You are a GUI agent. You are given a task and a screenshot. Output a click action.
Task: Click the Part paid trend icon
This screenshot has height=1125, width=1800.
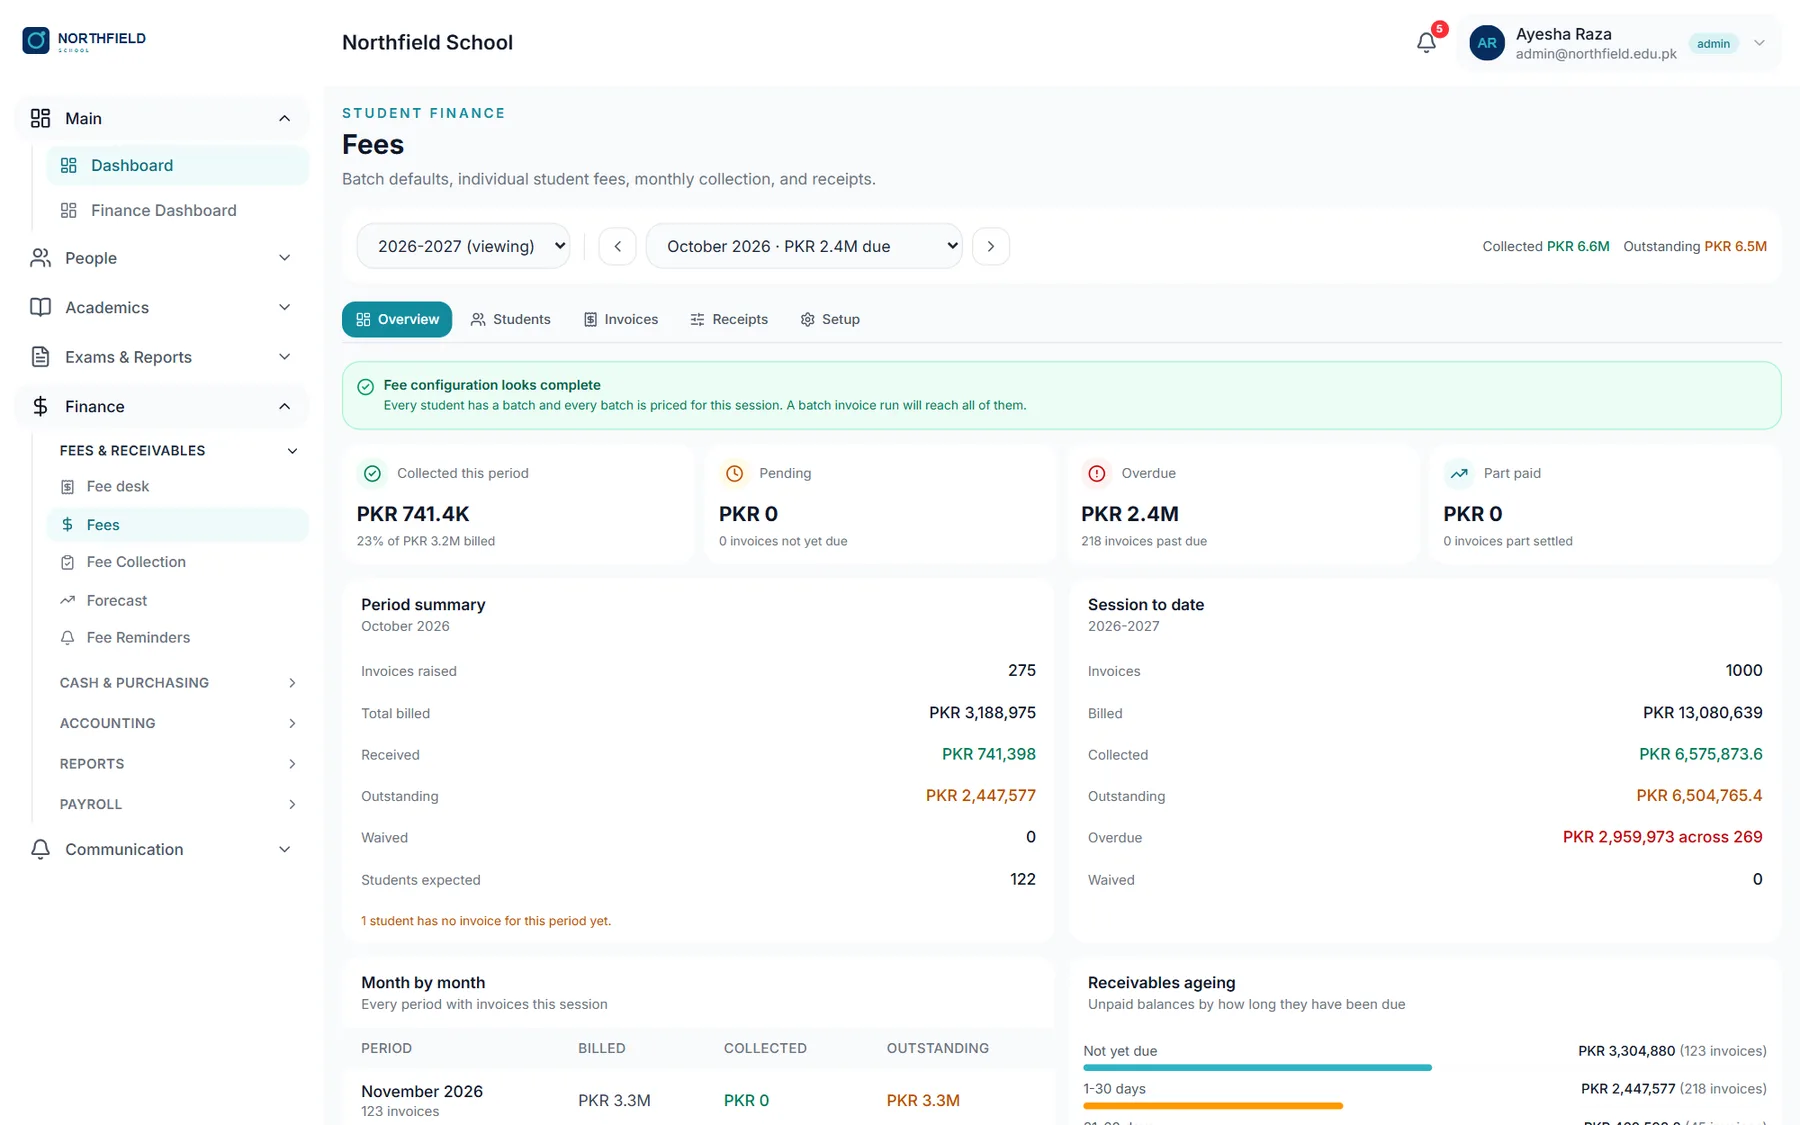1459,473
